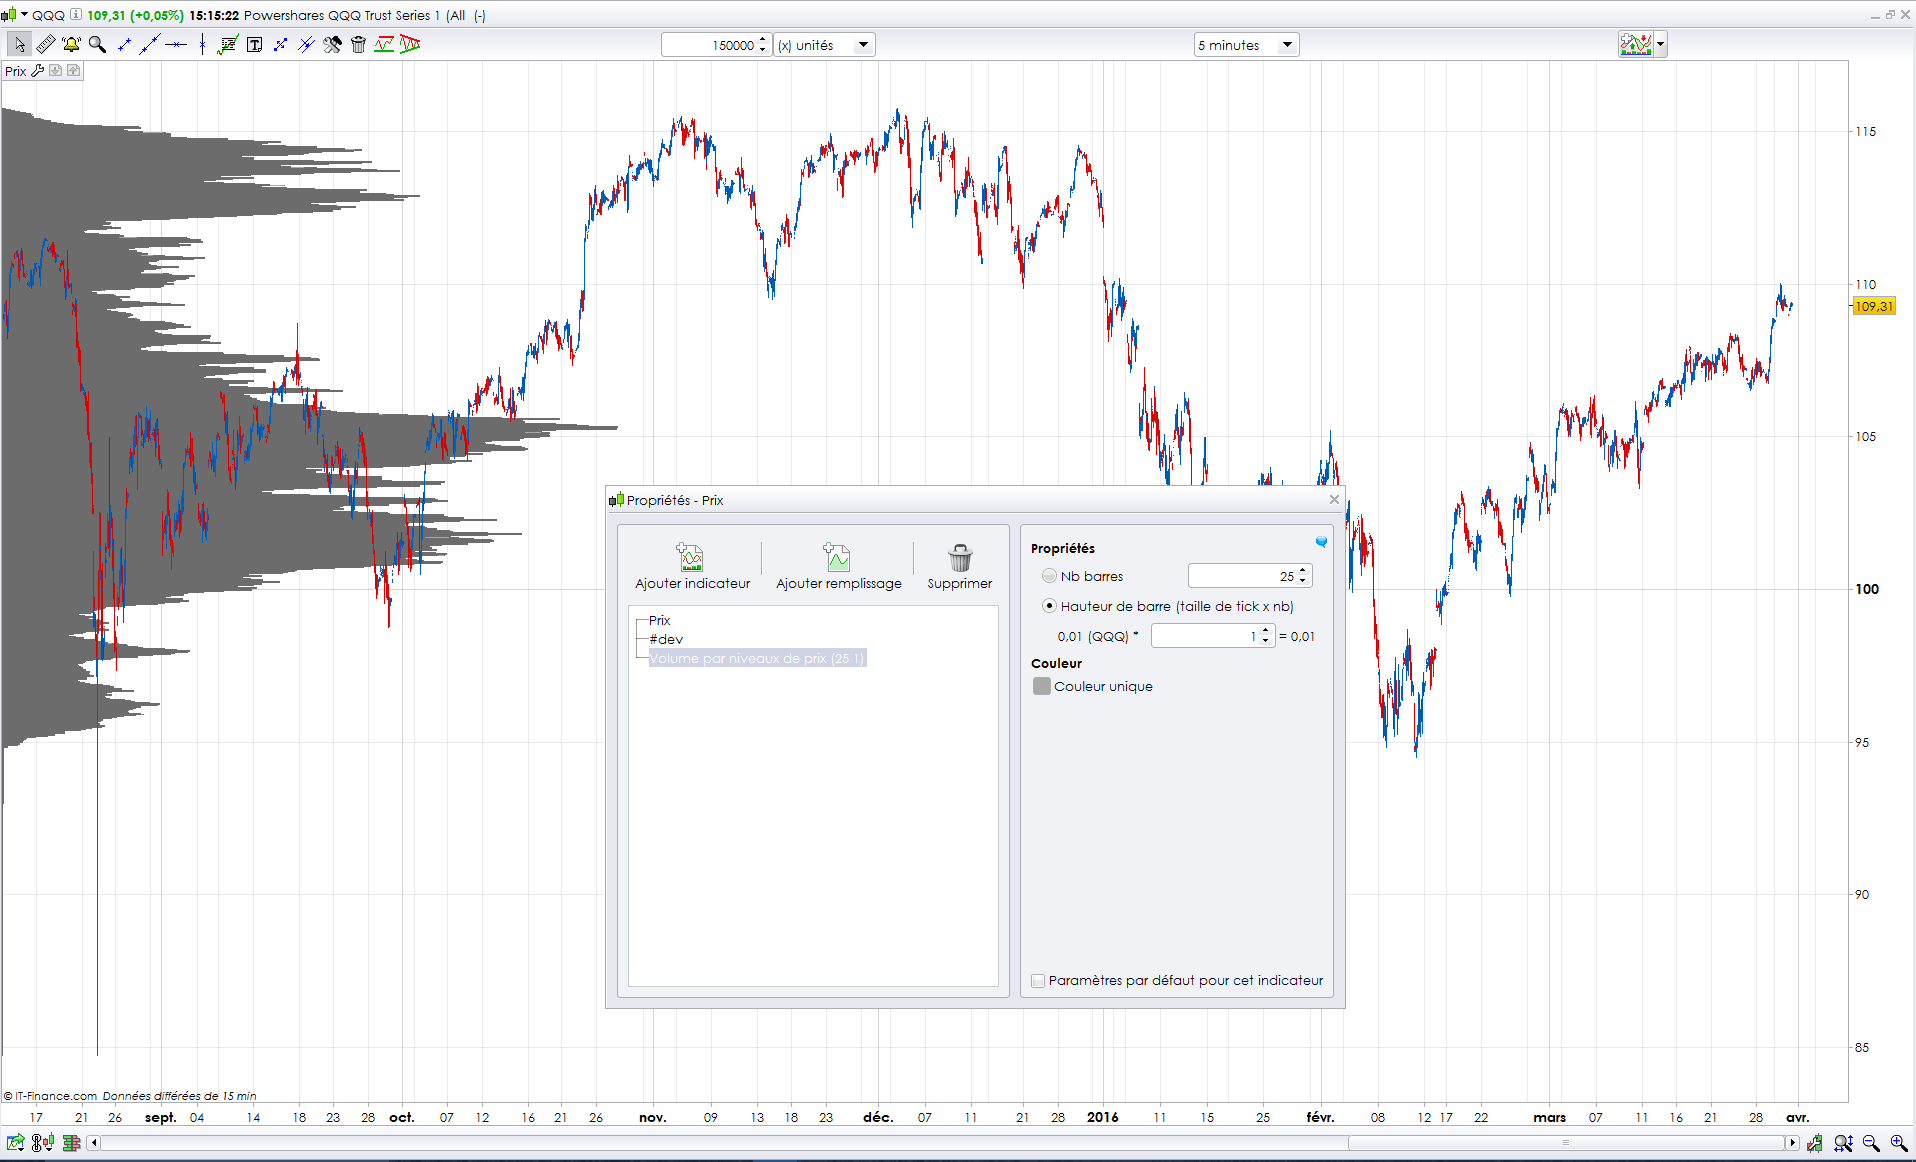Open candlestick wrench chart properties
1916x1162 pixels.
1815,1142
